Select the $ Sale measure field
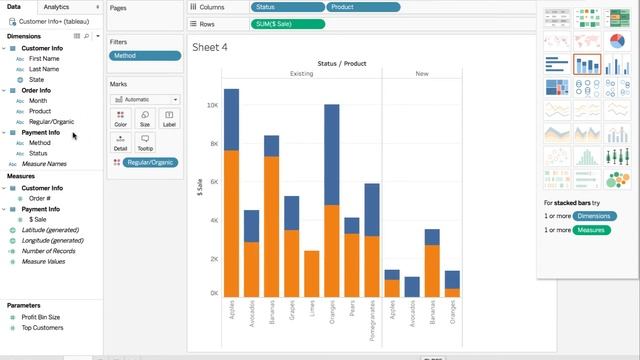This screenshot has width=640, height=360. 38,220
